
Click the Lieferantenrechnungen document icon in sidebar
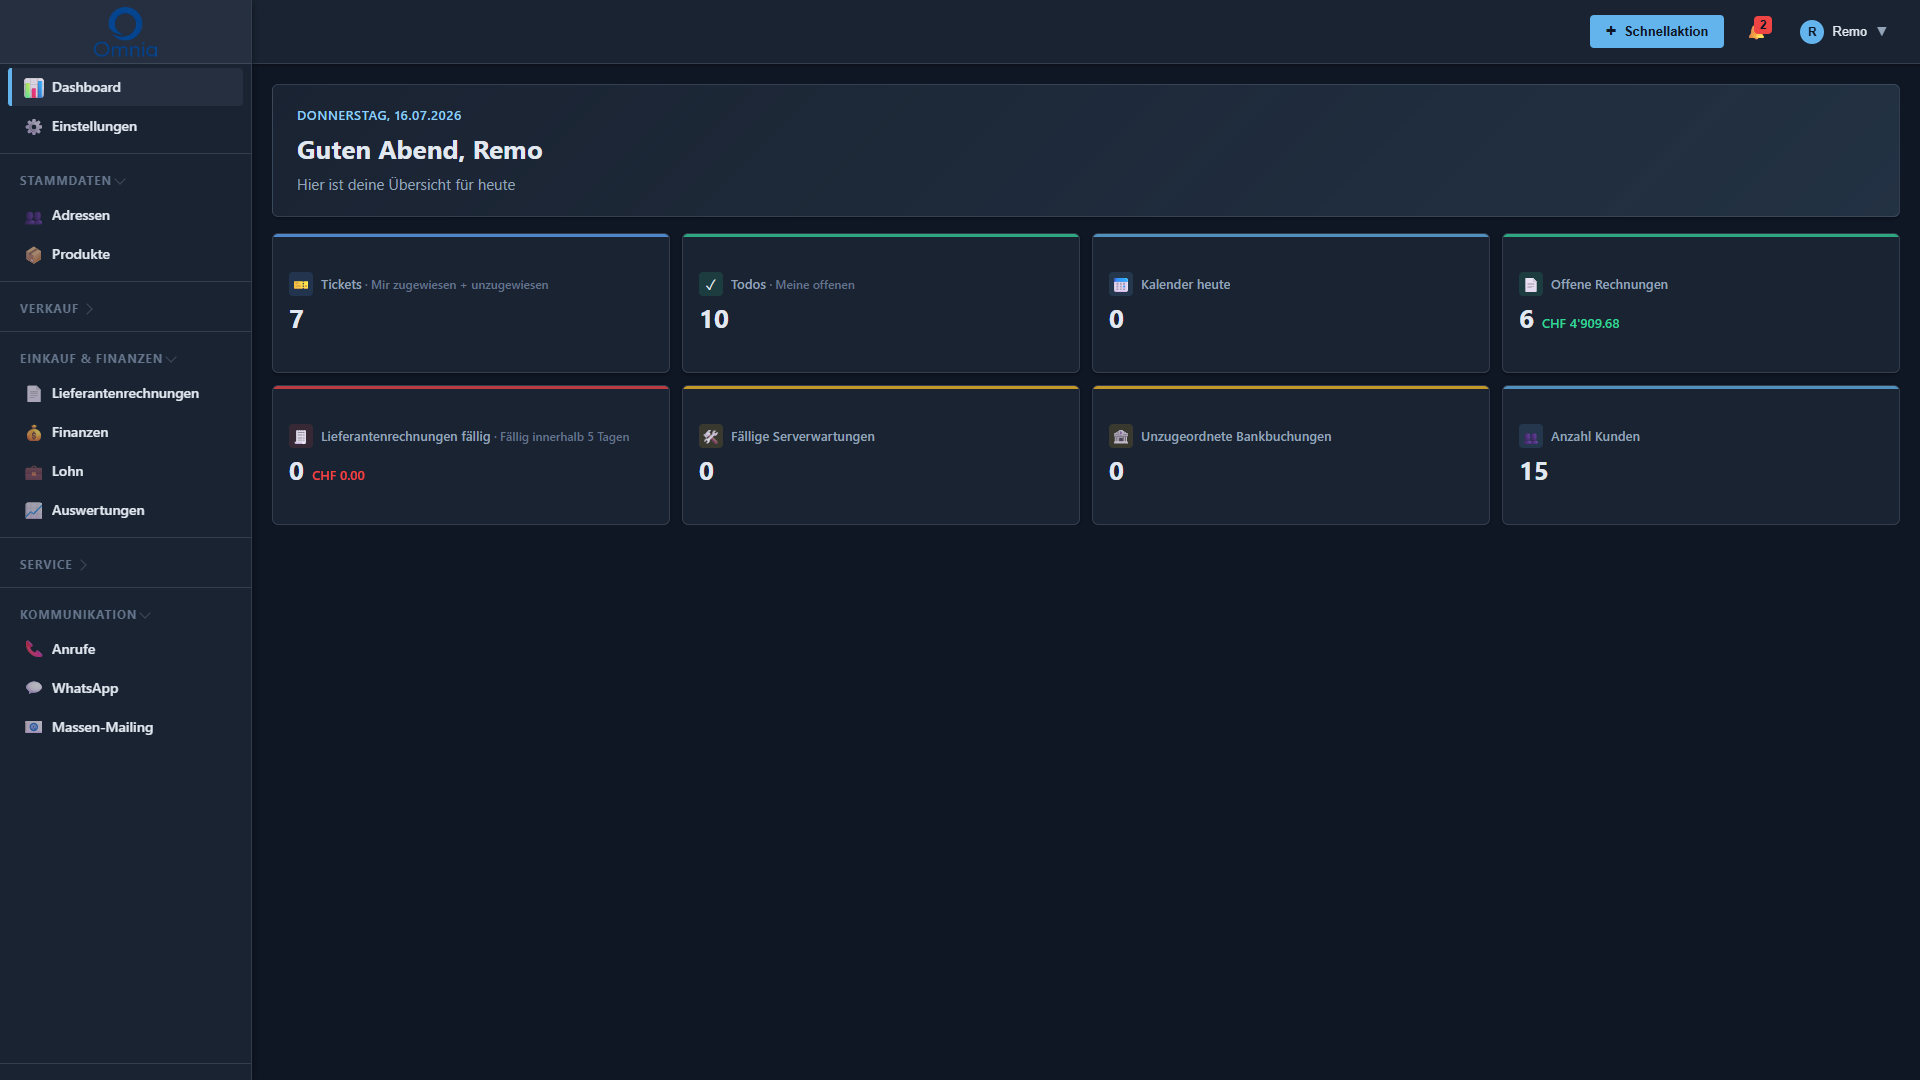[x=34, y=394]
